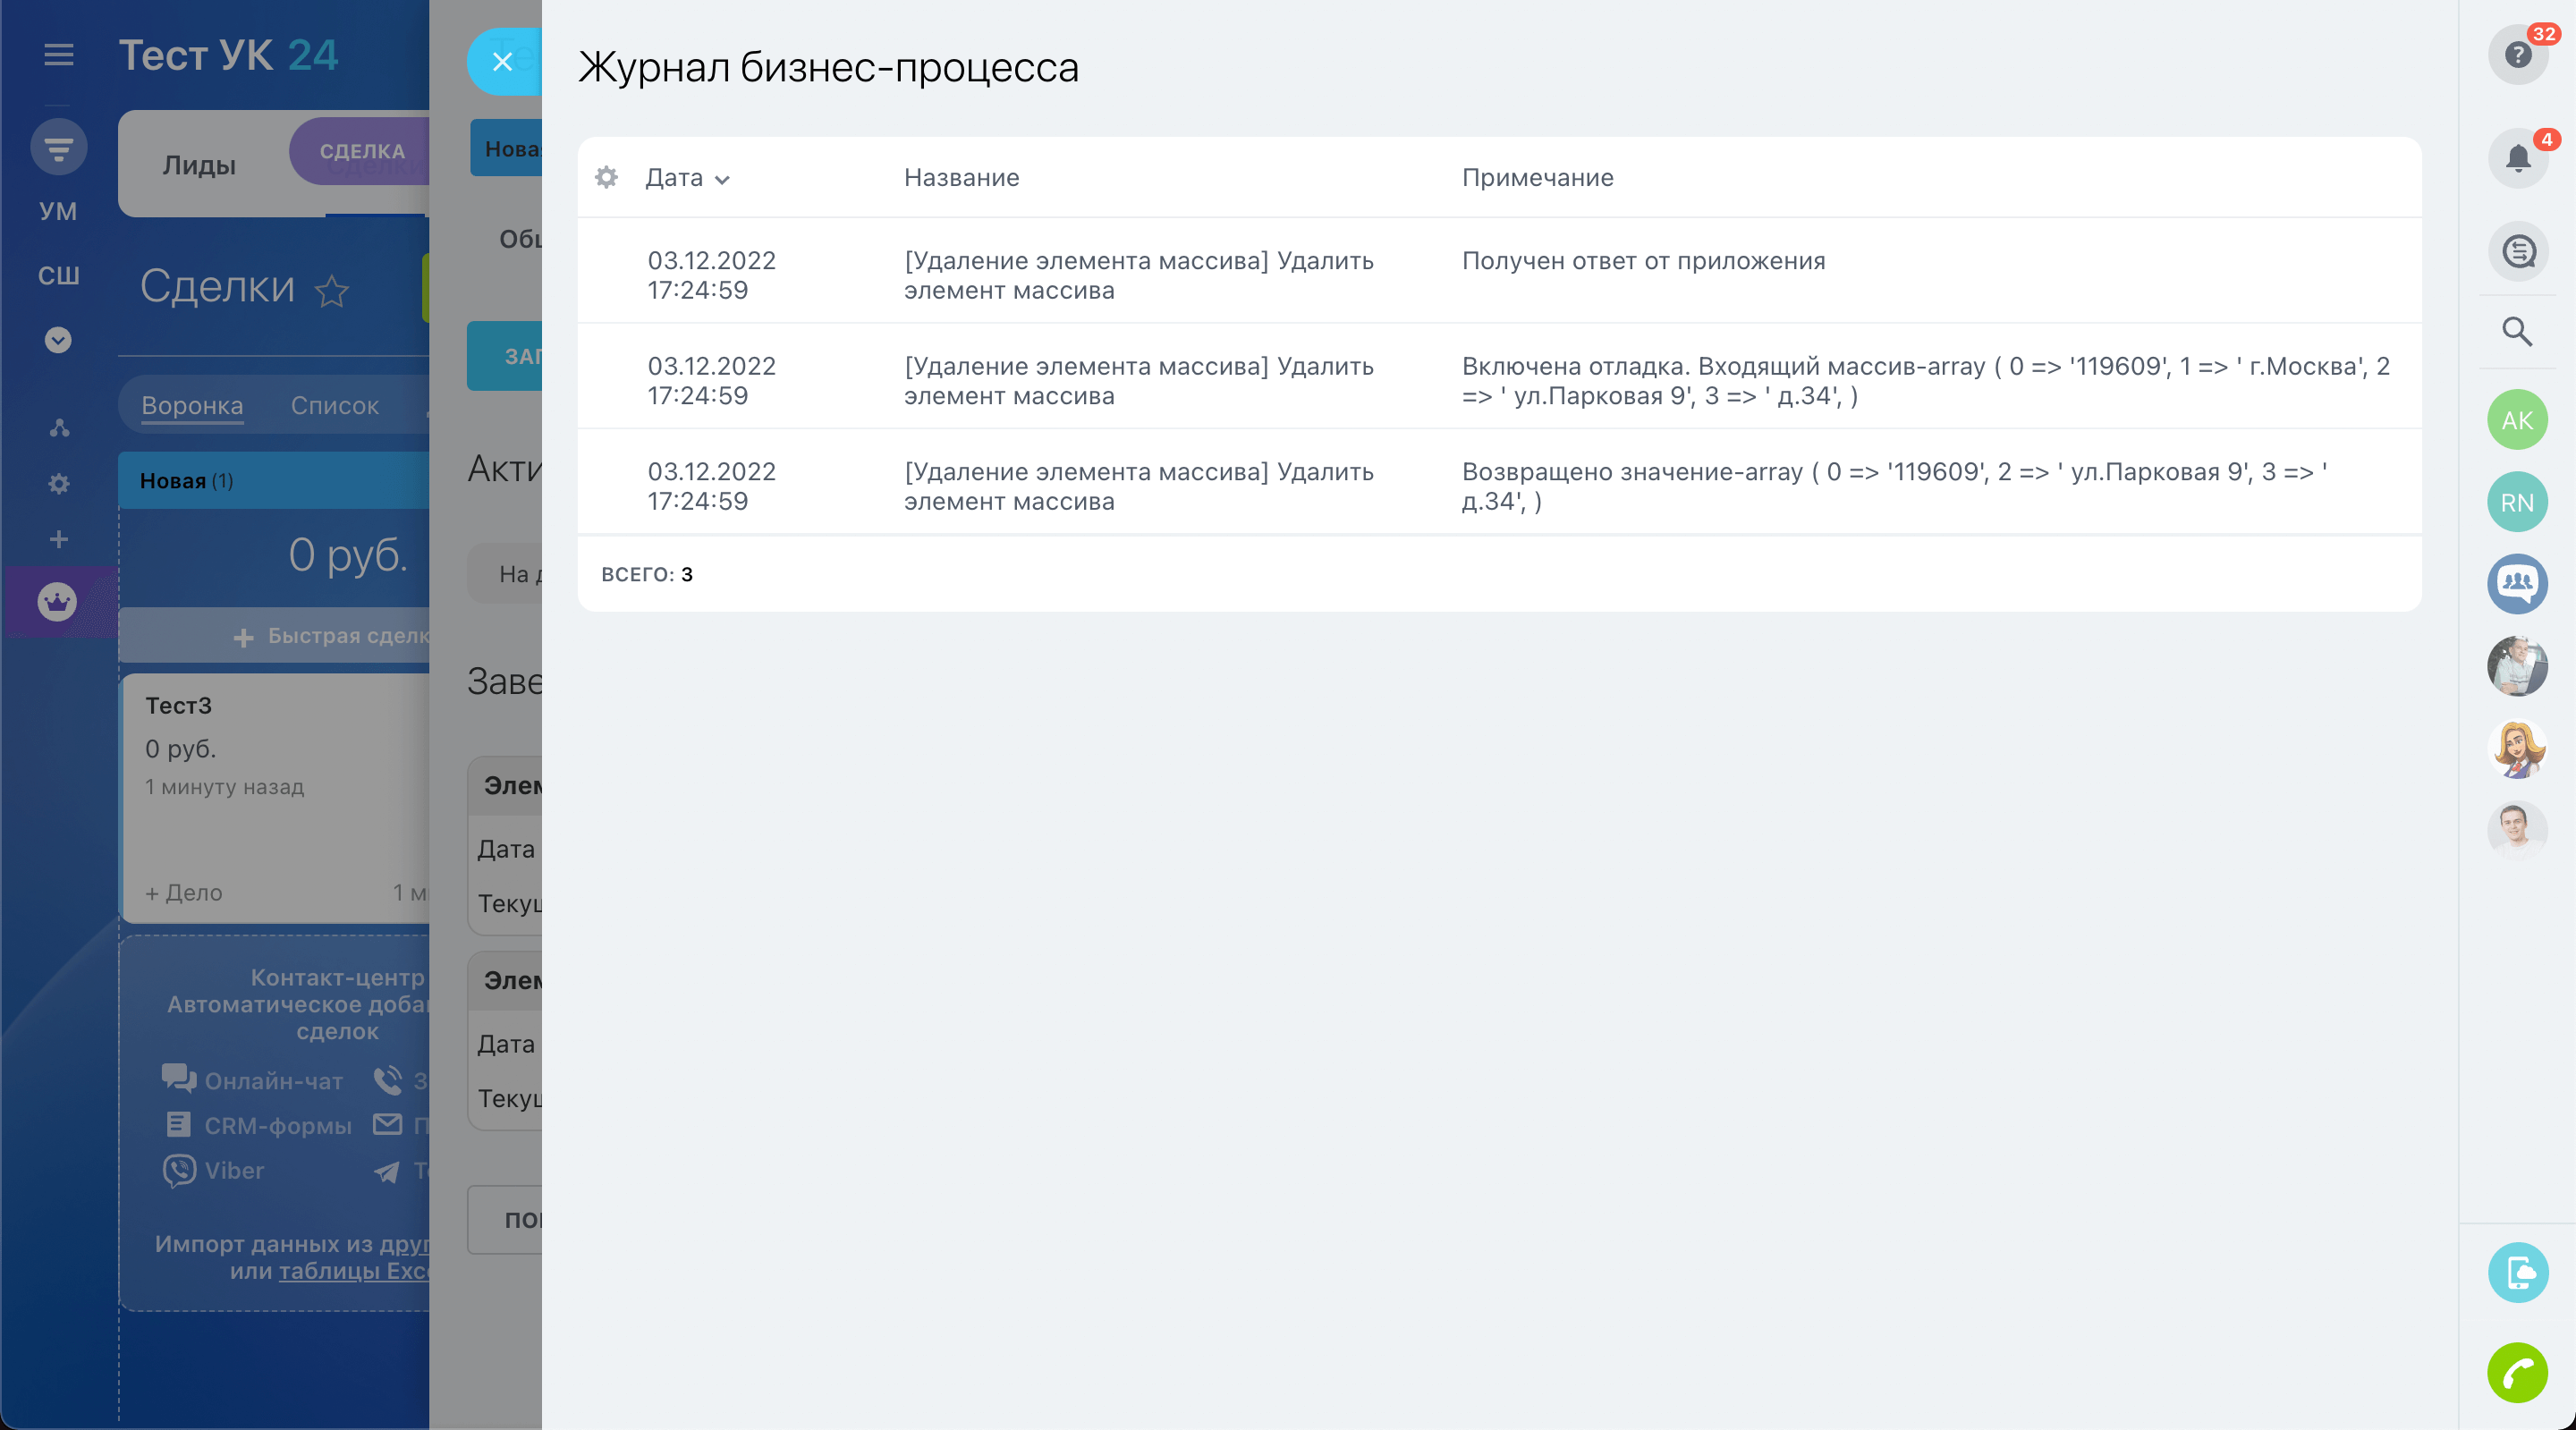
Task: Click the grid settings gear icon
Action: (606, 178)
